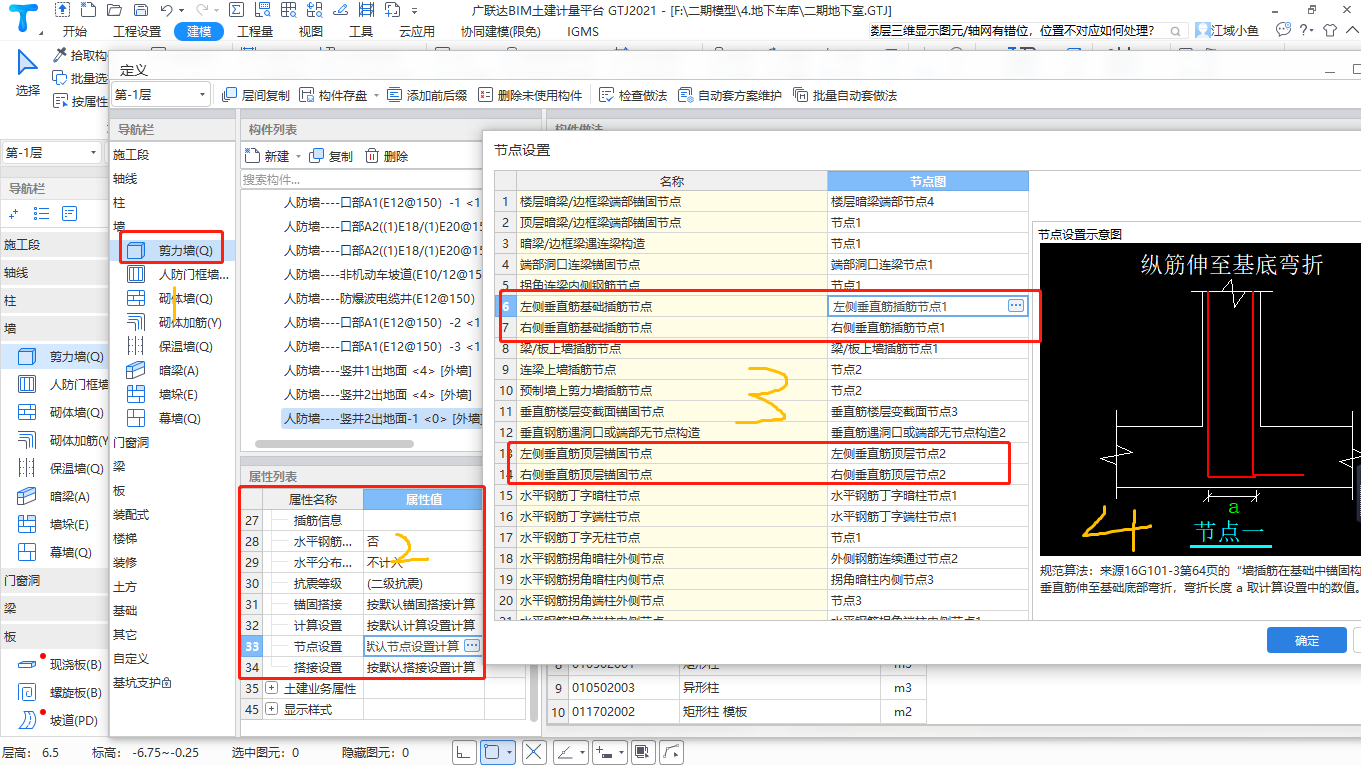The width and height of the screenshot is (1361, 765).
Task: Click the Open folder icon in quick access toolbar
Action: 116,10
